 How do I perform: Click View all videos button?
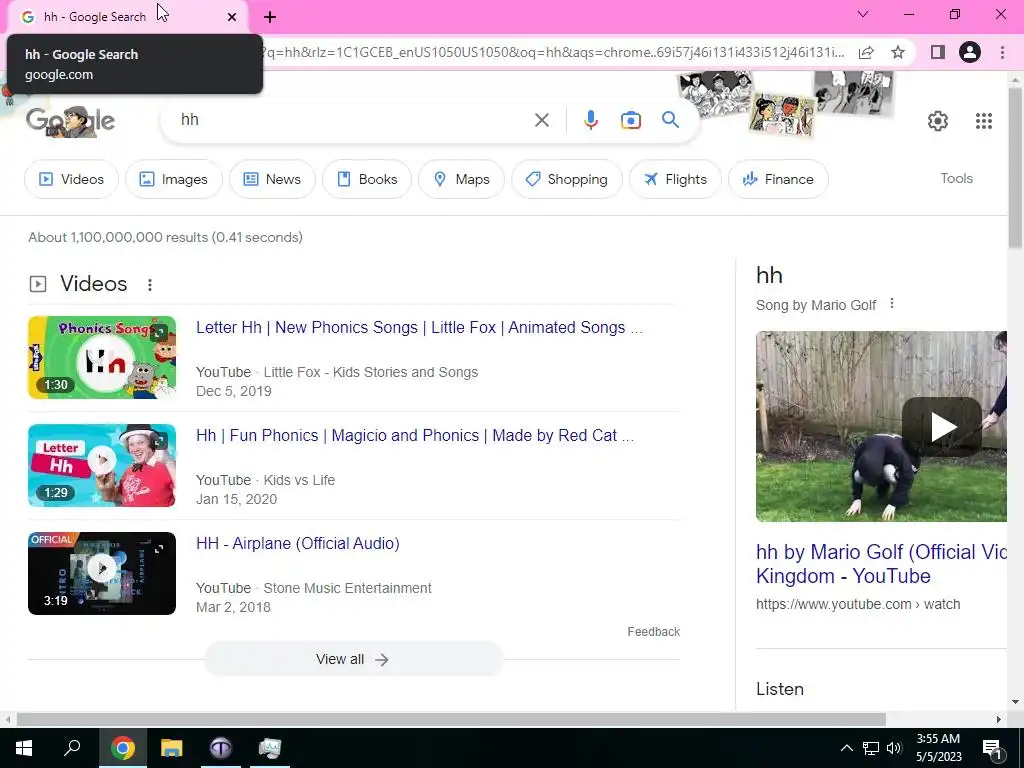[353, 659]
